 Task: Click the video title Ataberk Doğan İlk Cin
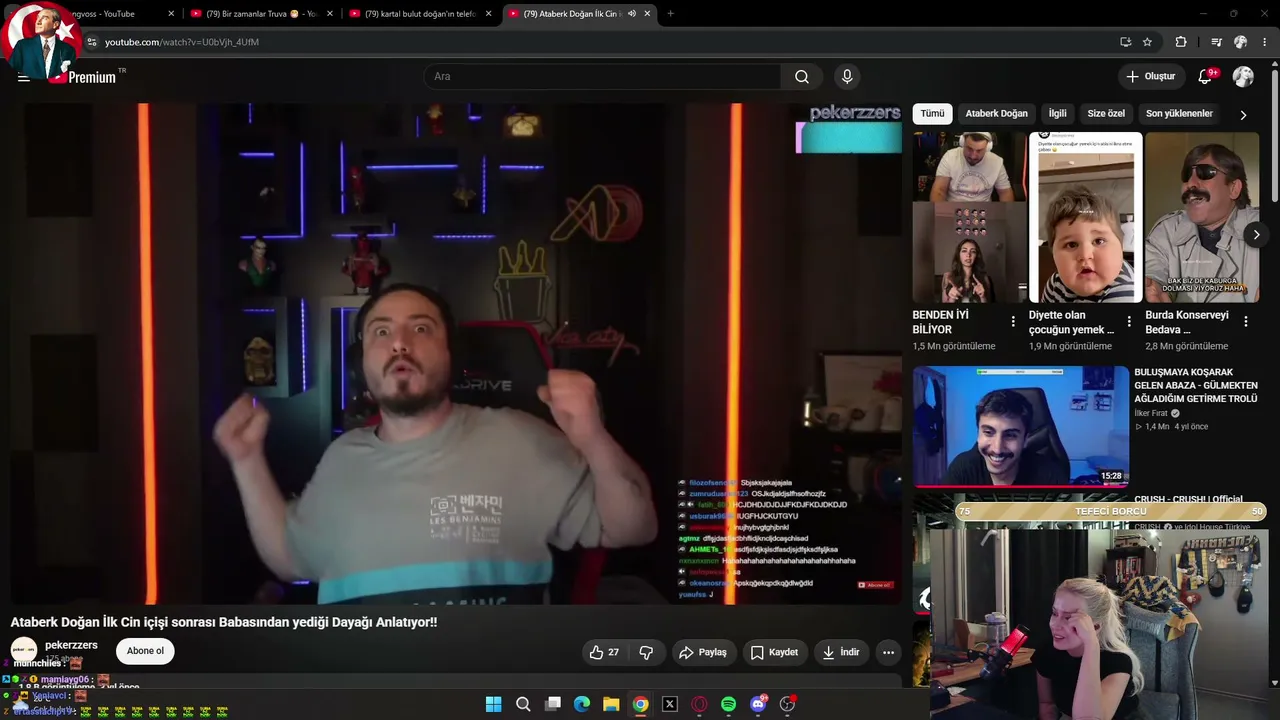coord(224,622)
